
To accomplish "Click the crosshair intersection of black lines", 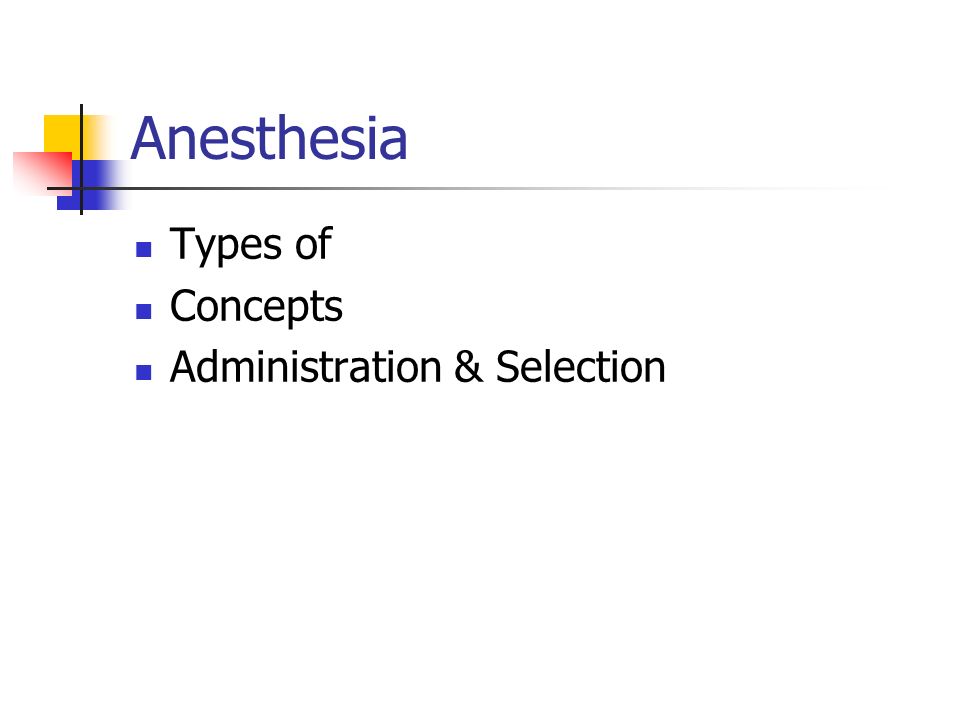I will point(81,189).
